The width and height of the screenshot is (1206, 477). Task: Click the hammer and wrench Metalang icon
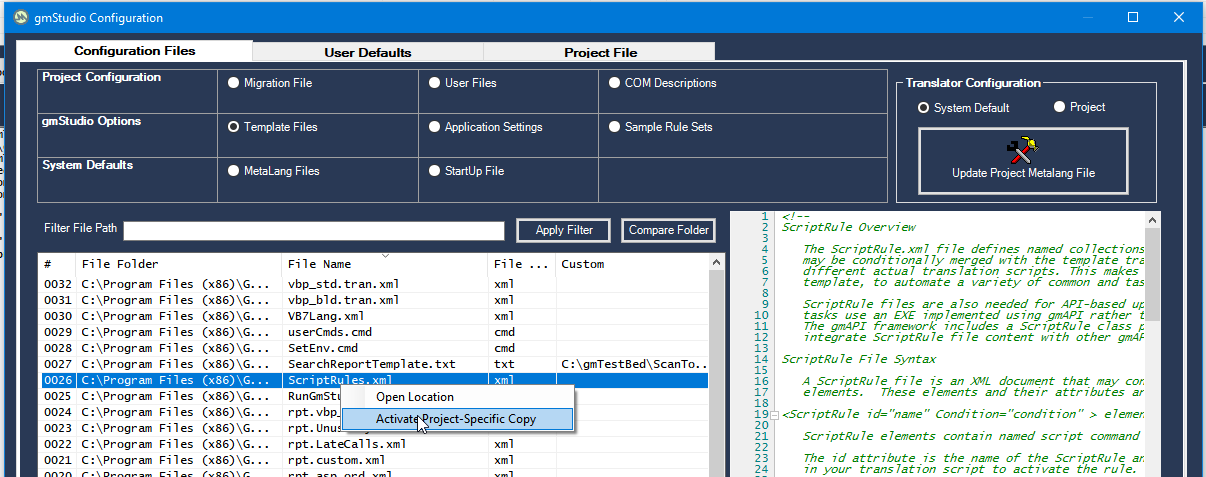(x=1022, y=151)
